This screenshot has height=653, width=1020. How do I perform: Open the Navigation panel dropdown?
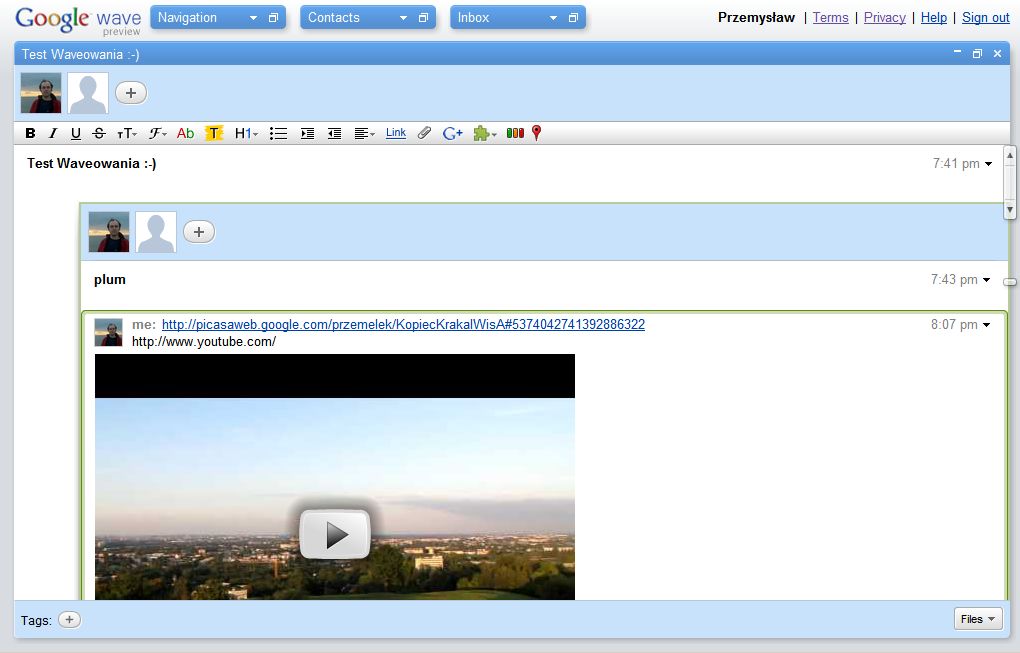point(253,18)
